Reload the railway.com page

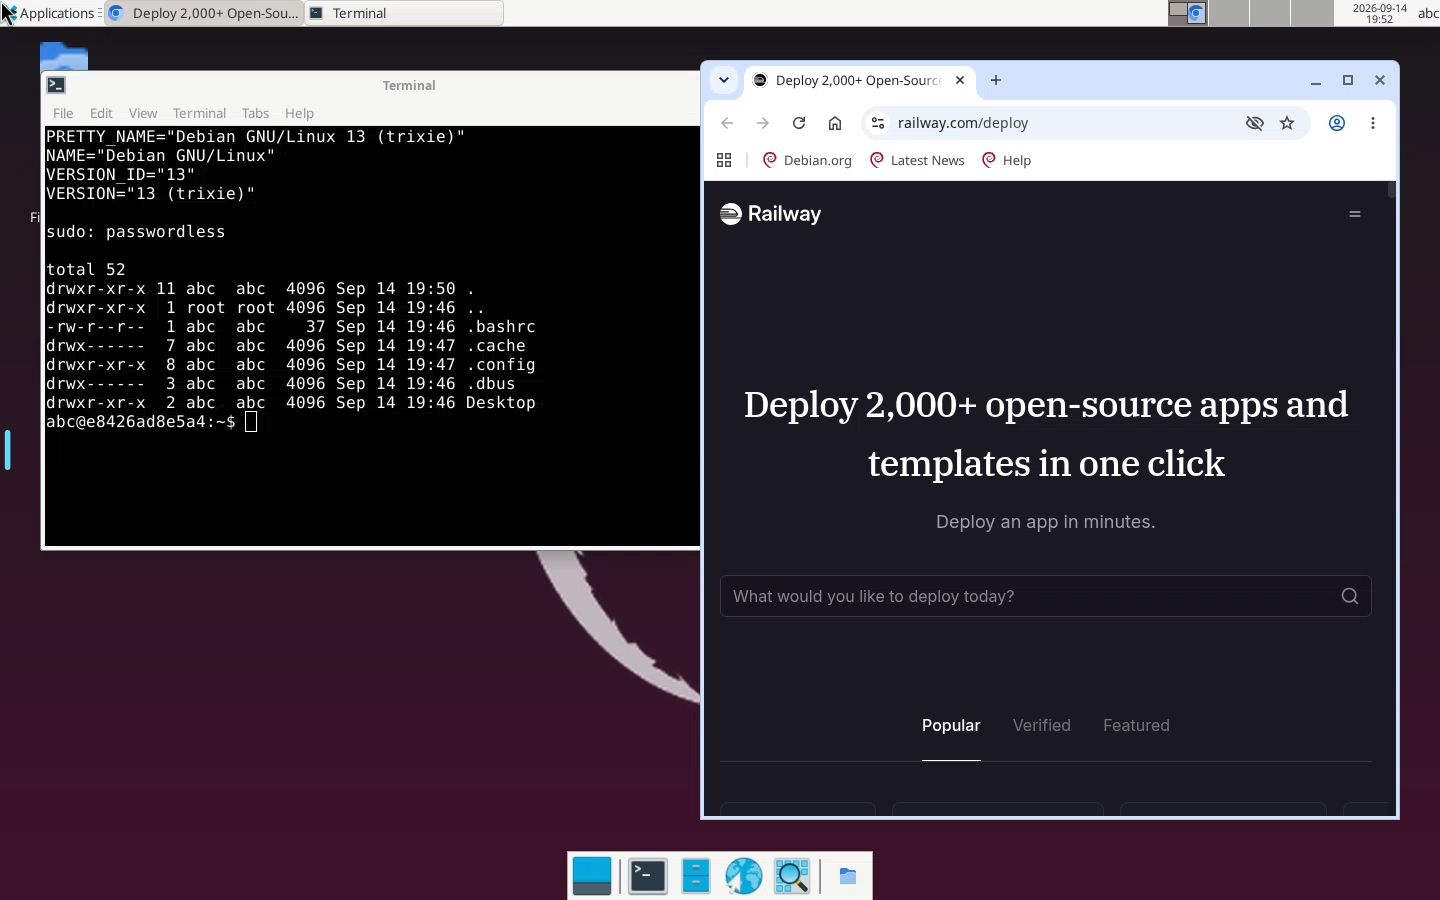(x=799, y=123)
